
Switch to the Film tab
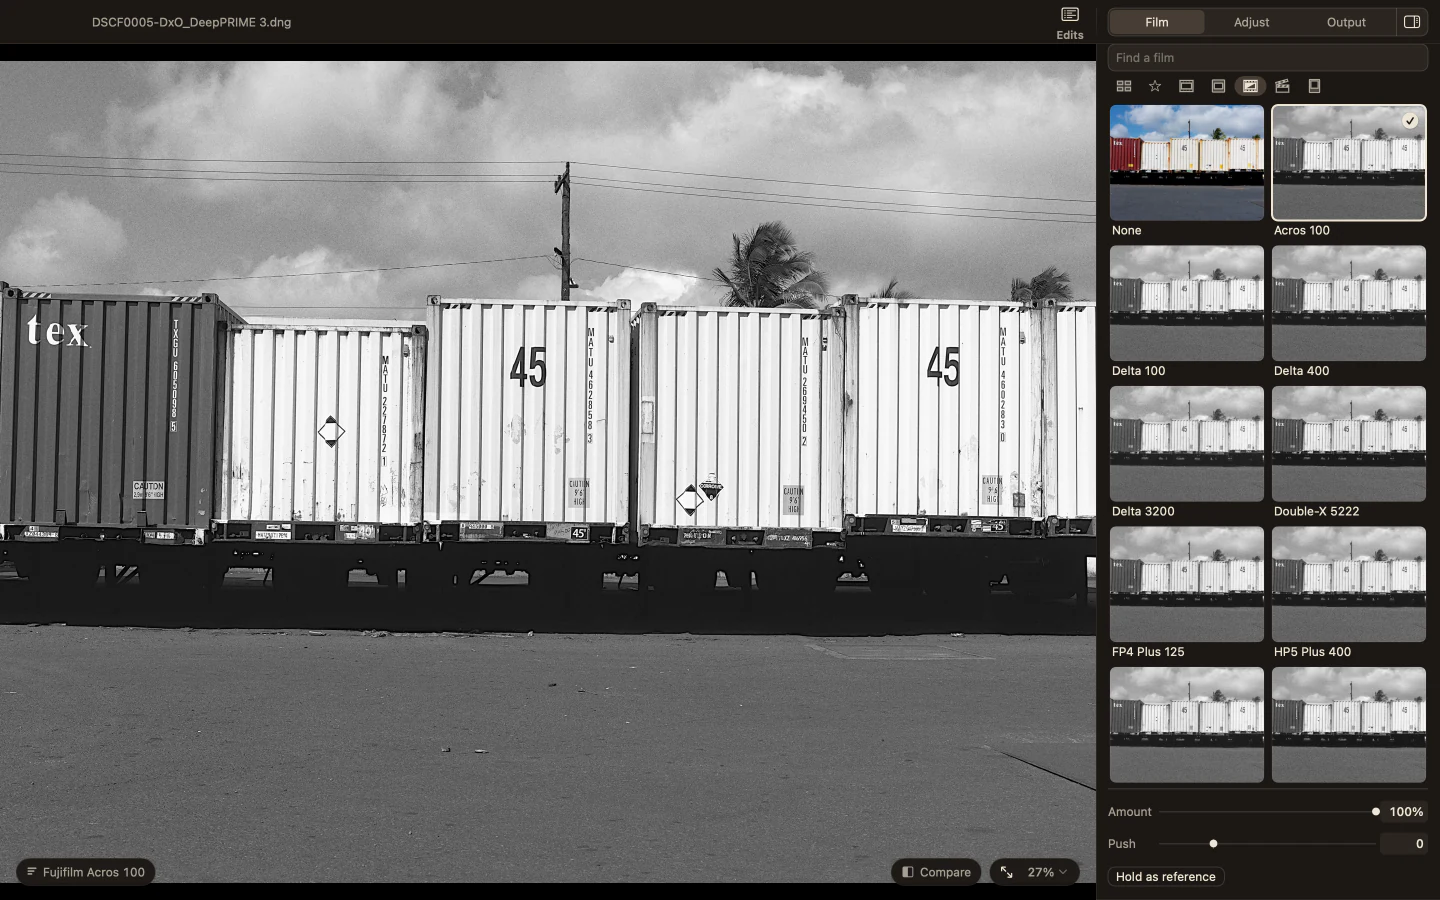[x=1157, y=22]
